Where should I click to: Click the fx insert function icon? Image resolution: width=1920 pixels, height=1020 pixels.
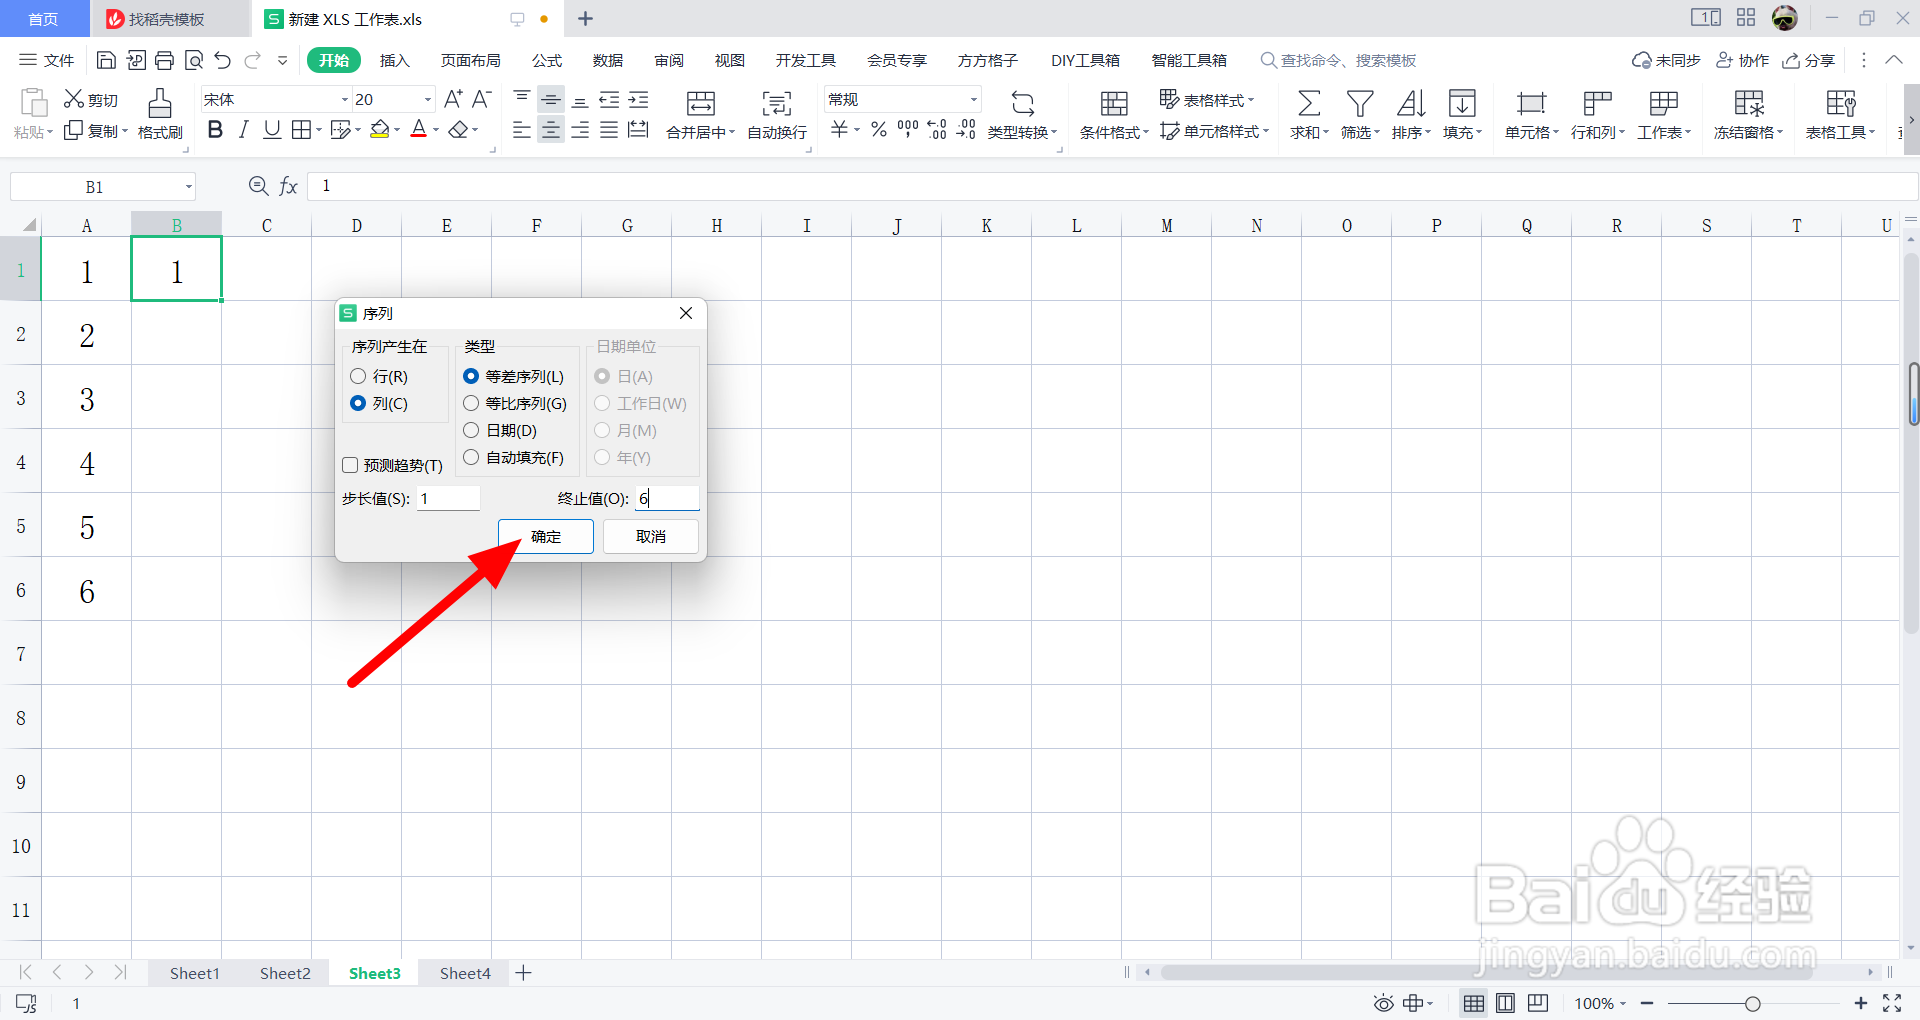click(x=288, y=186)
